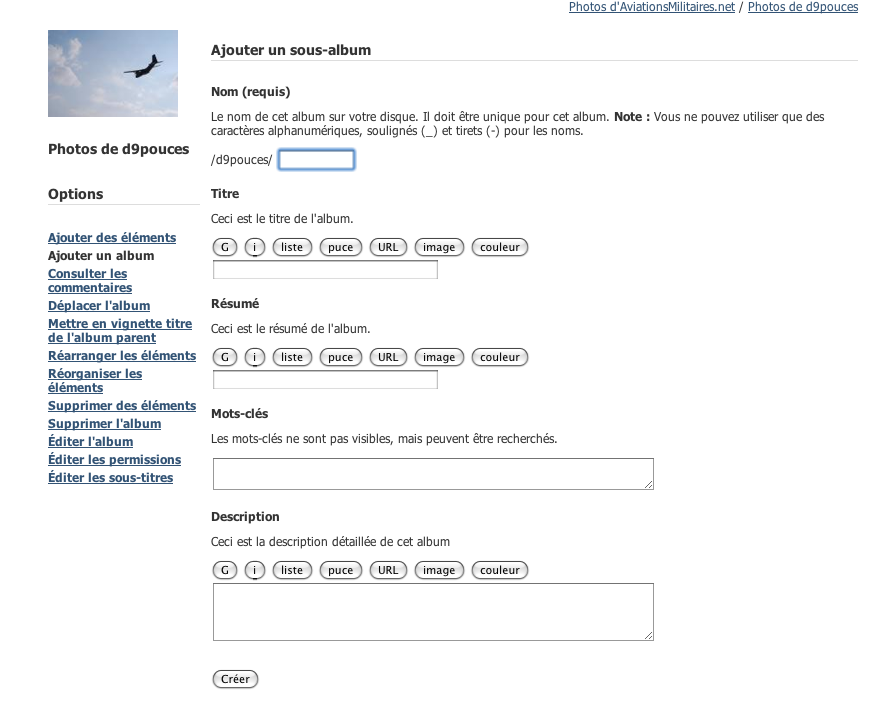Insert a list in the Description field
This screenshot has width=892, height=715.
tap(292, 570)
